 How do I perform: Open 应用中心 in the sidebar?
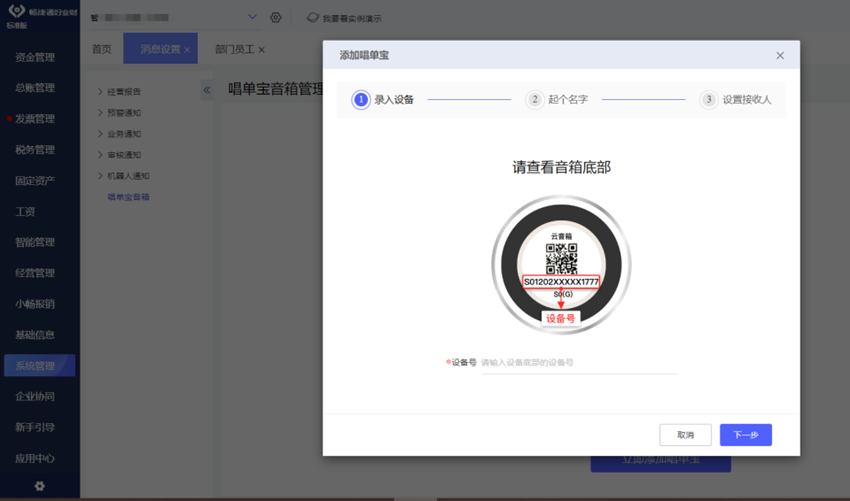pyautogui.click(x=35, y=458)
